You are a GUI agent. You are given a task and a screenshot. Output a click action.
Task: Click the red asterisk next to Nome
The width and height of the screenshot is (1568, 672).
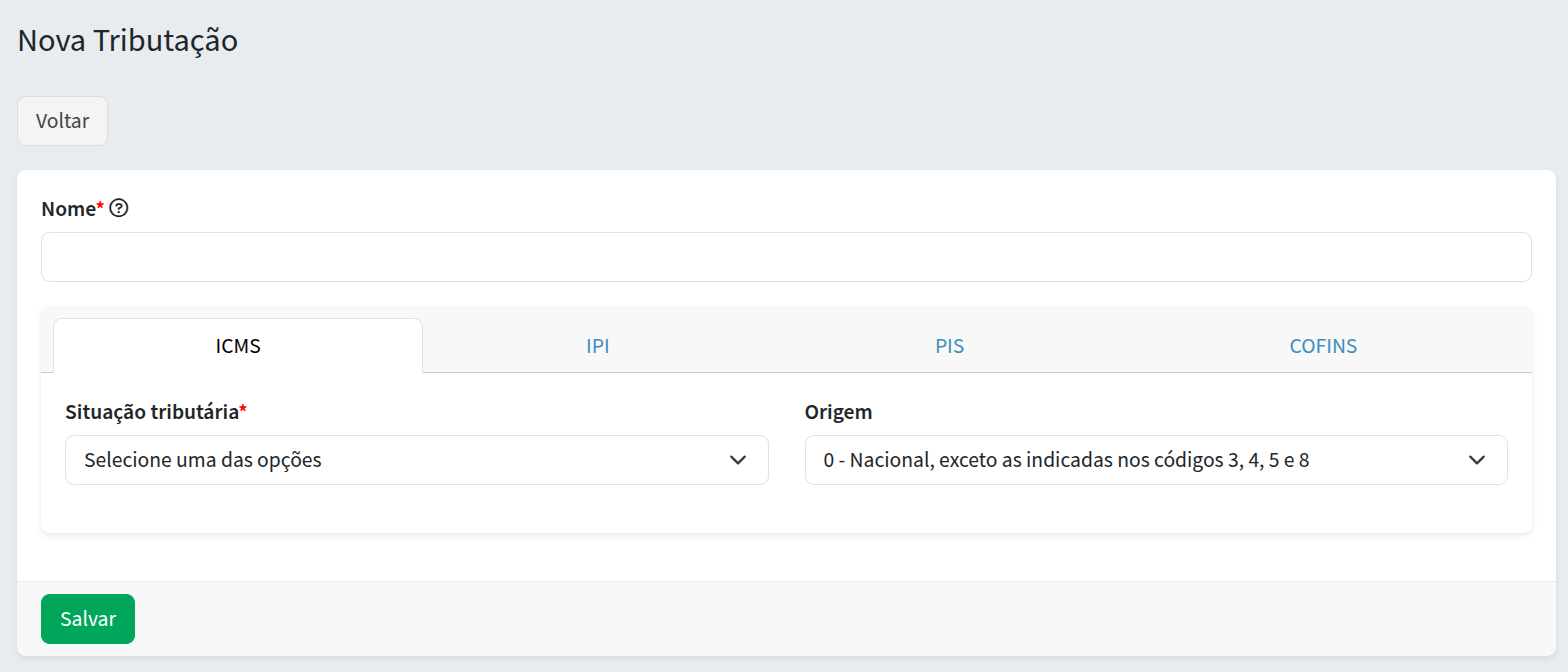100,207
